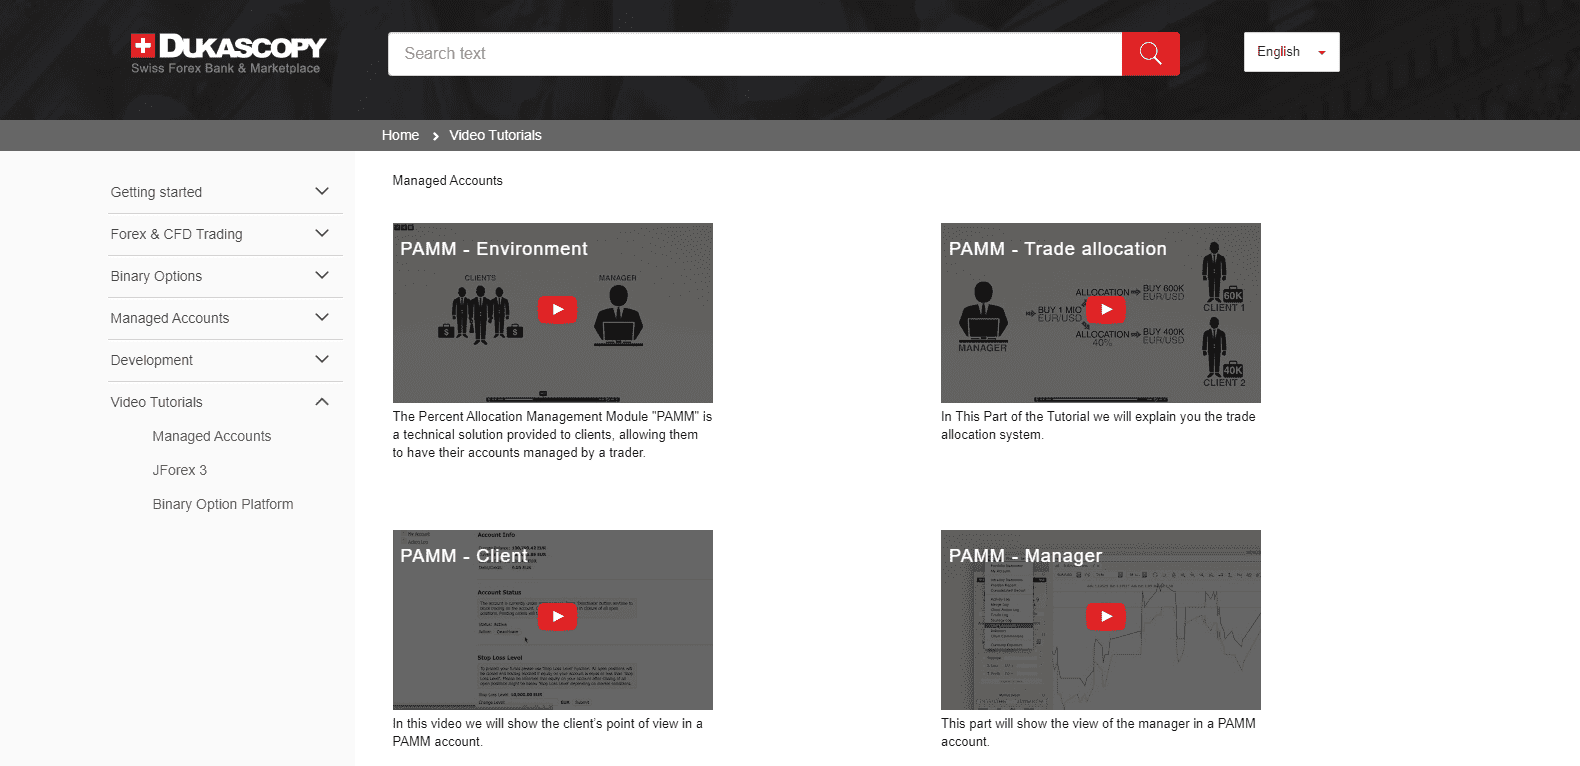This screenshot has height=766, width=1580.
Task: Open Managed Accounts main sidebar section
Action: tap(170, 318)
